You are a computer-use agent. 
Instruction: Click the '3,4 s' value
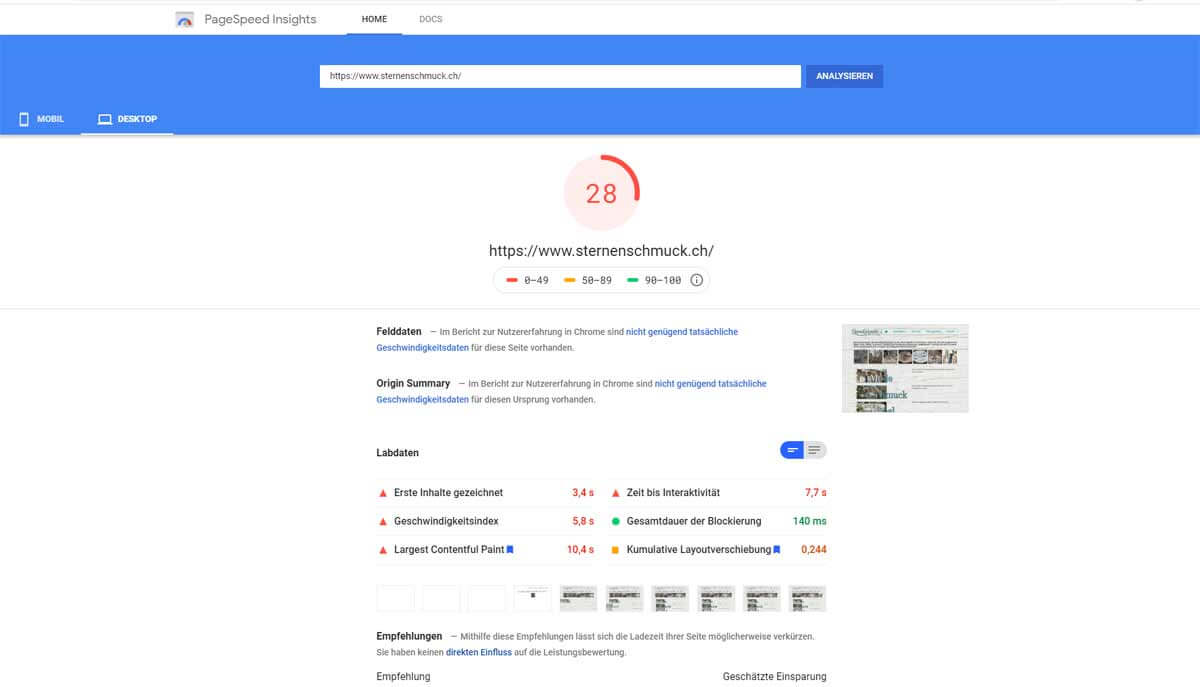click(583, 493)
